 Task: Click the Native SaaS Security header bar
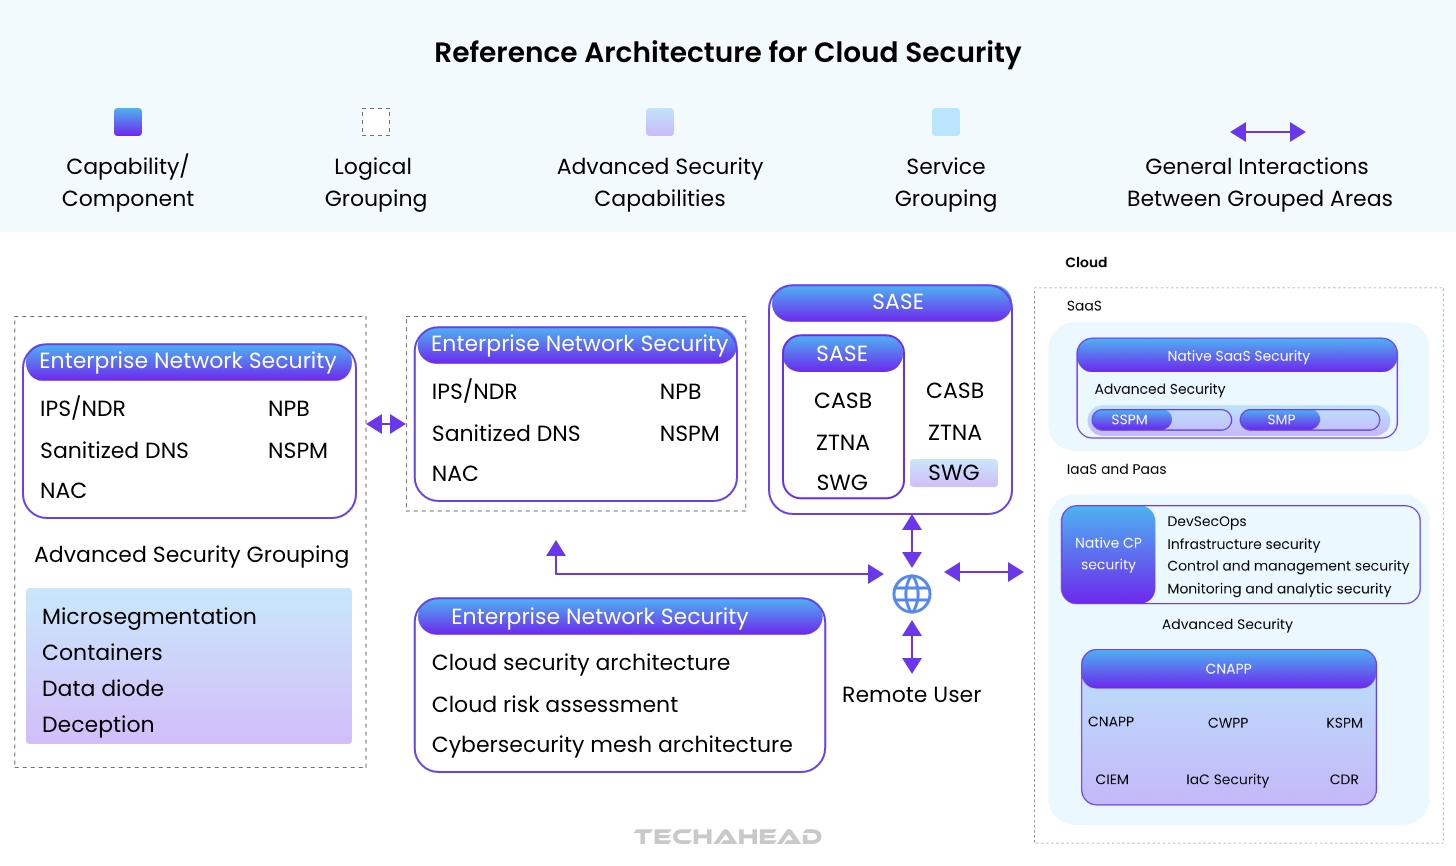1238,355
